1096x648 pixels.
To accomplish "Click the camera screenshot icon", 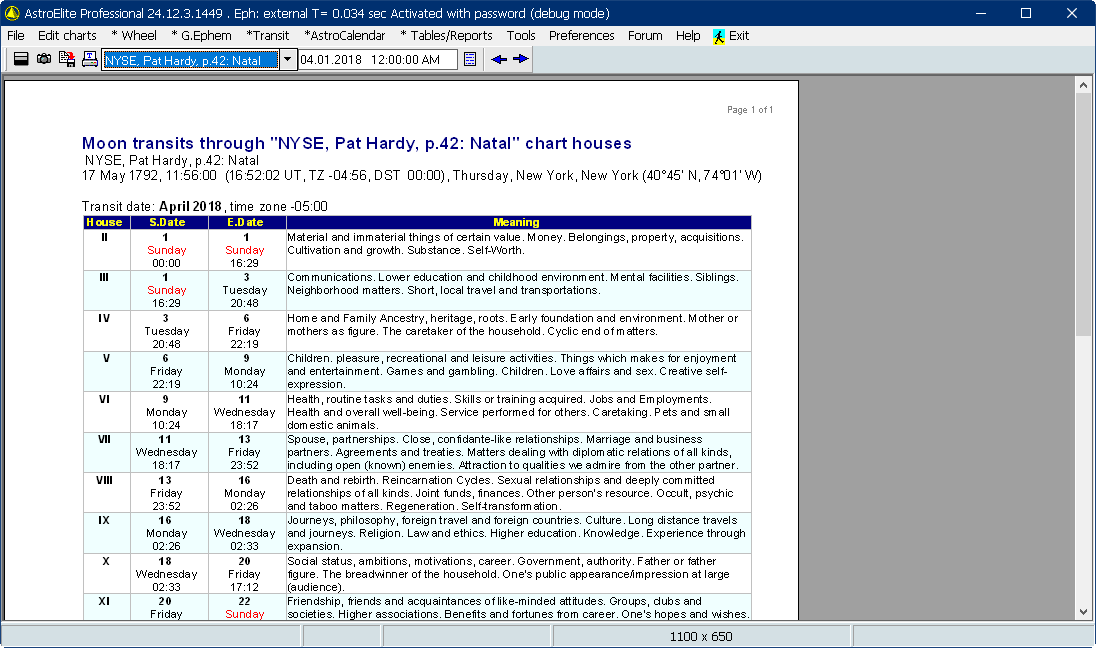I will click(x=44, y=59).
